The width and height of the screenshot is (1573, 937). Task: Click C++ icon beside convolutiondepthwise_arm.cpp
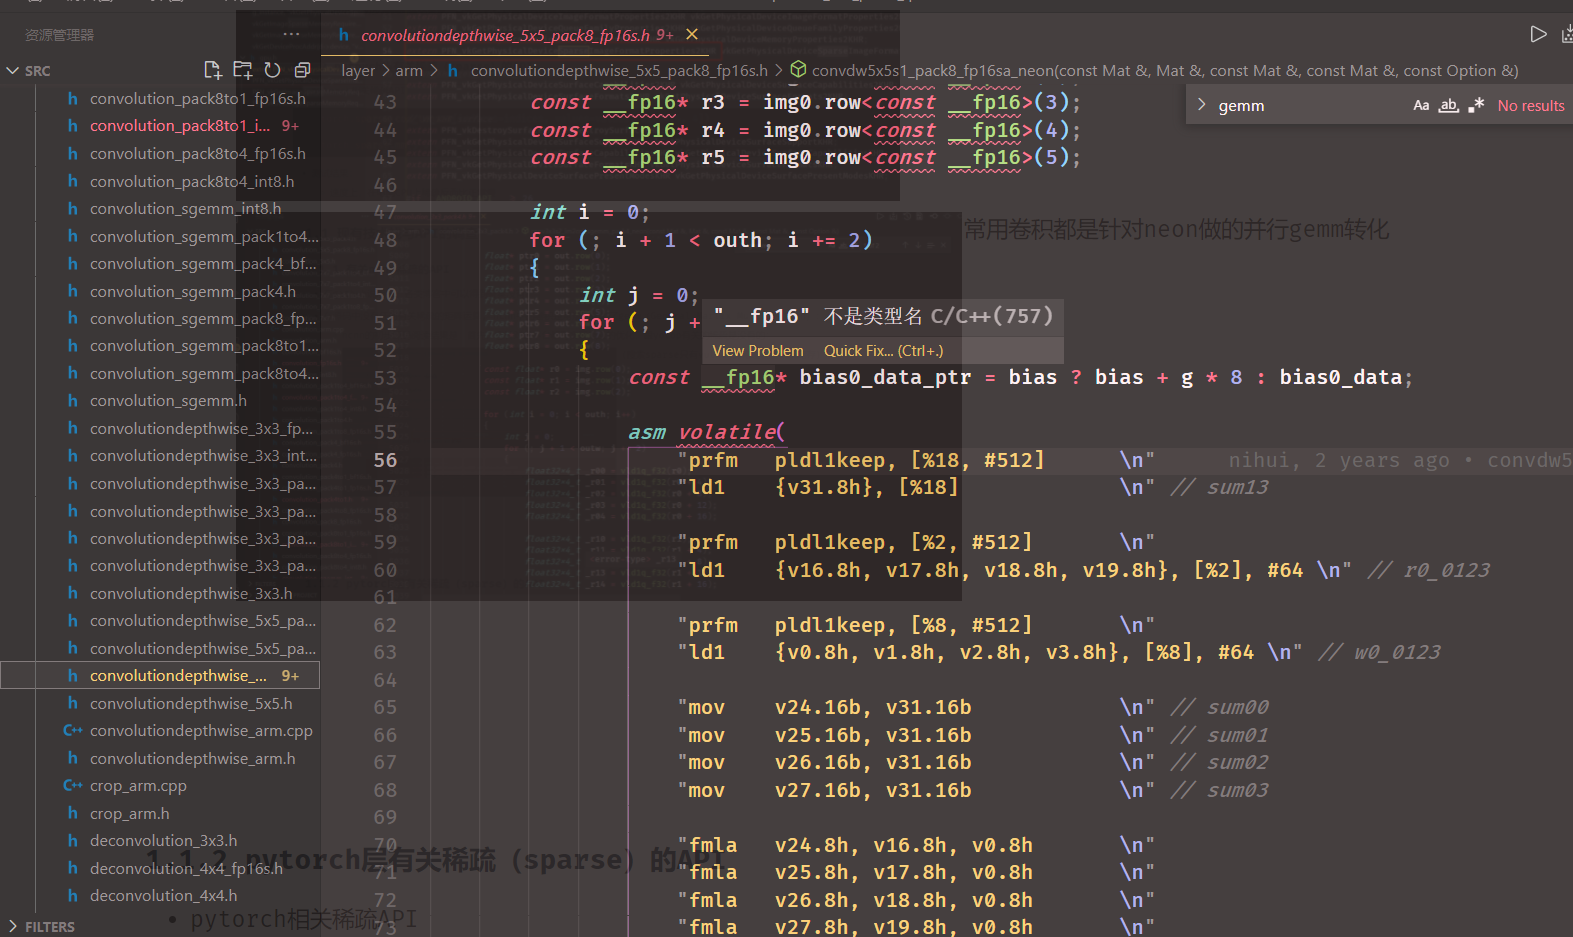click(72, 731)
